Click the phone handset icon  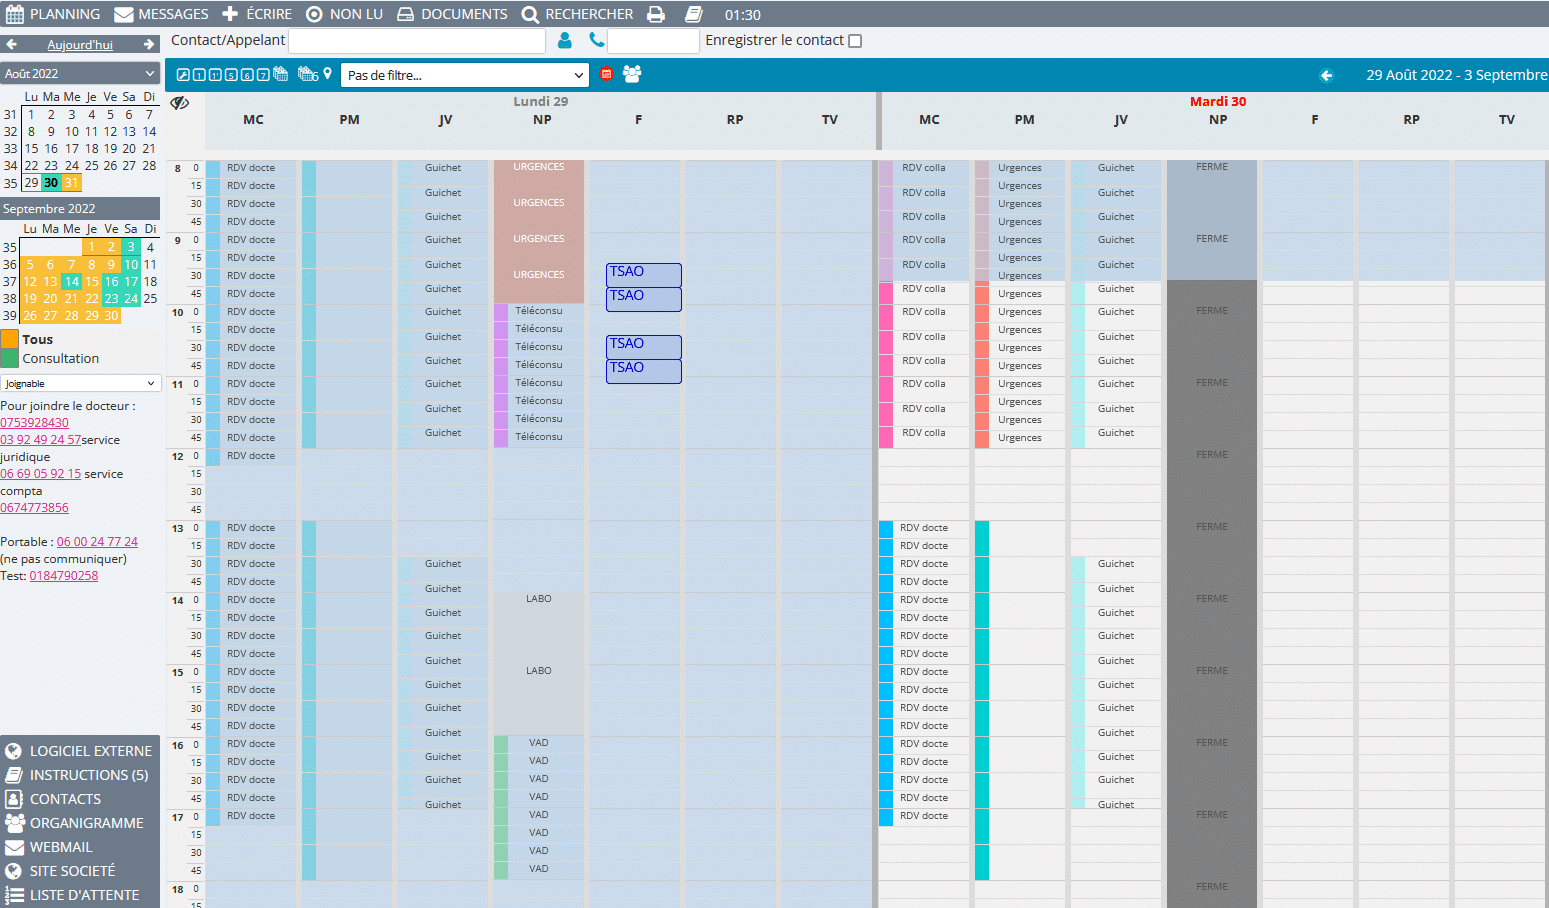597,40
